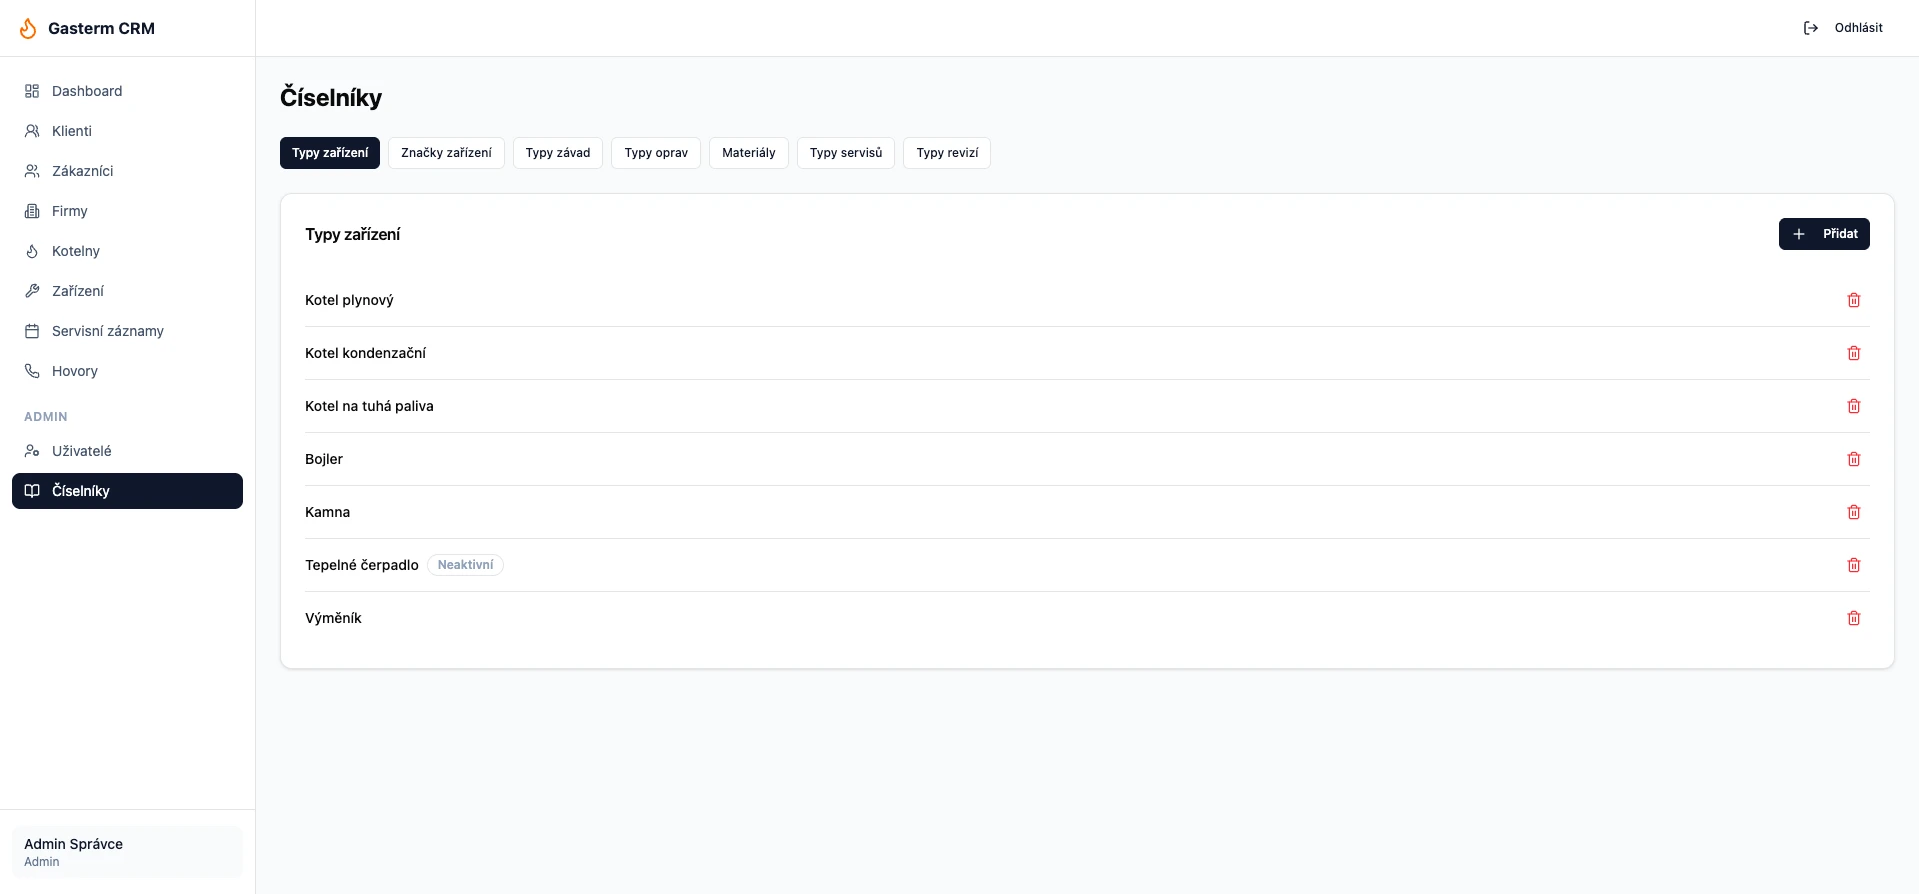The width and height of the screenshot is (1919, 894).
Task: Open Servisní záznamy
Action: (x=127, y=331)
